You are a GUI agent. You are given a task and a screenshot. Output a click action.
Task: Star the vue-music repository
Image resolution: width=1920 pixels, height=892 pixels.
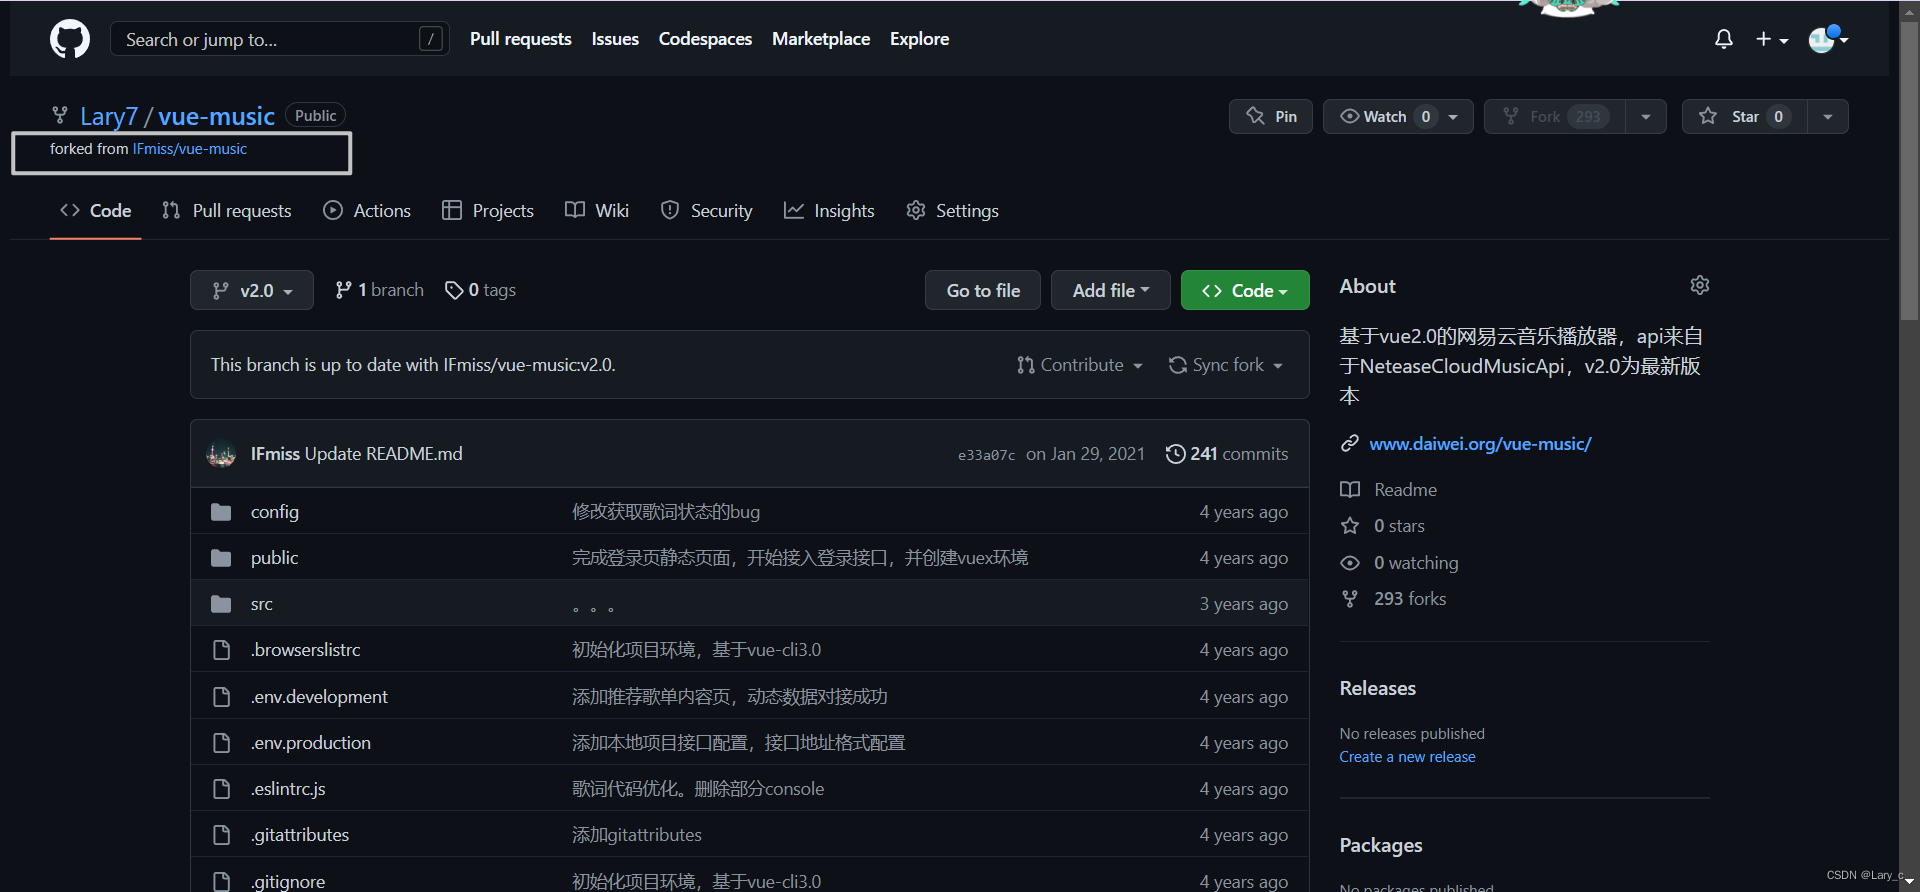pyautogui.click(x=1744, y=116)
